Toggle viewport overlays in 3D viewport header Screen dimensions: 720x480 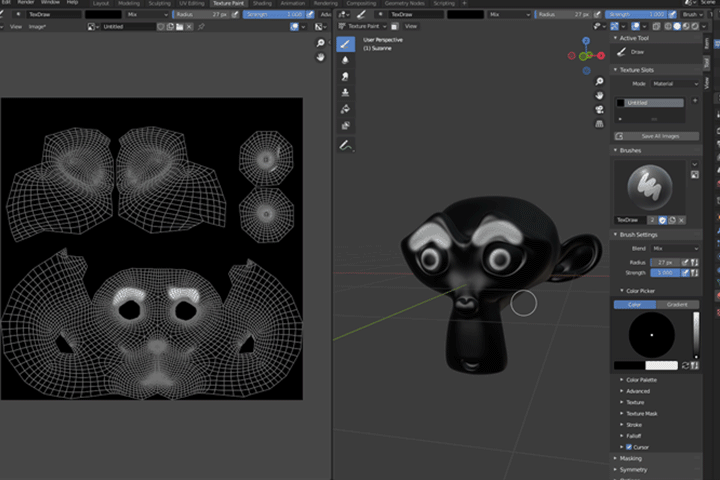[x=636, y=26]
